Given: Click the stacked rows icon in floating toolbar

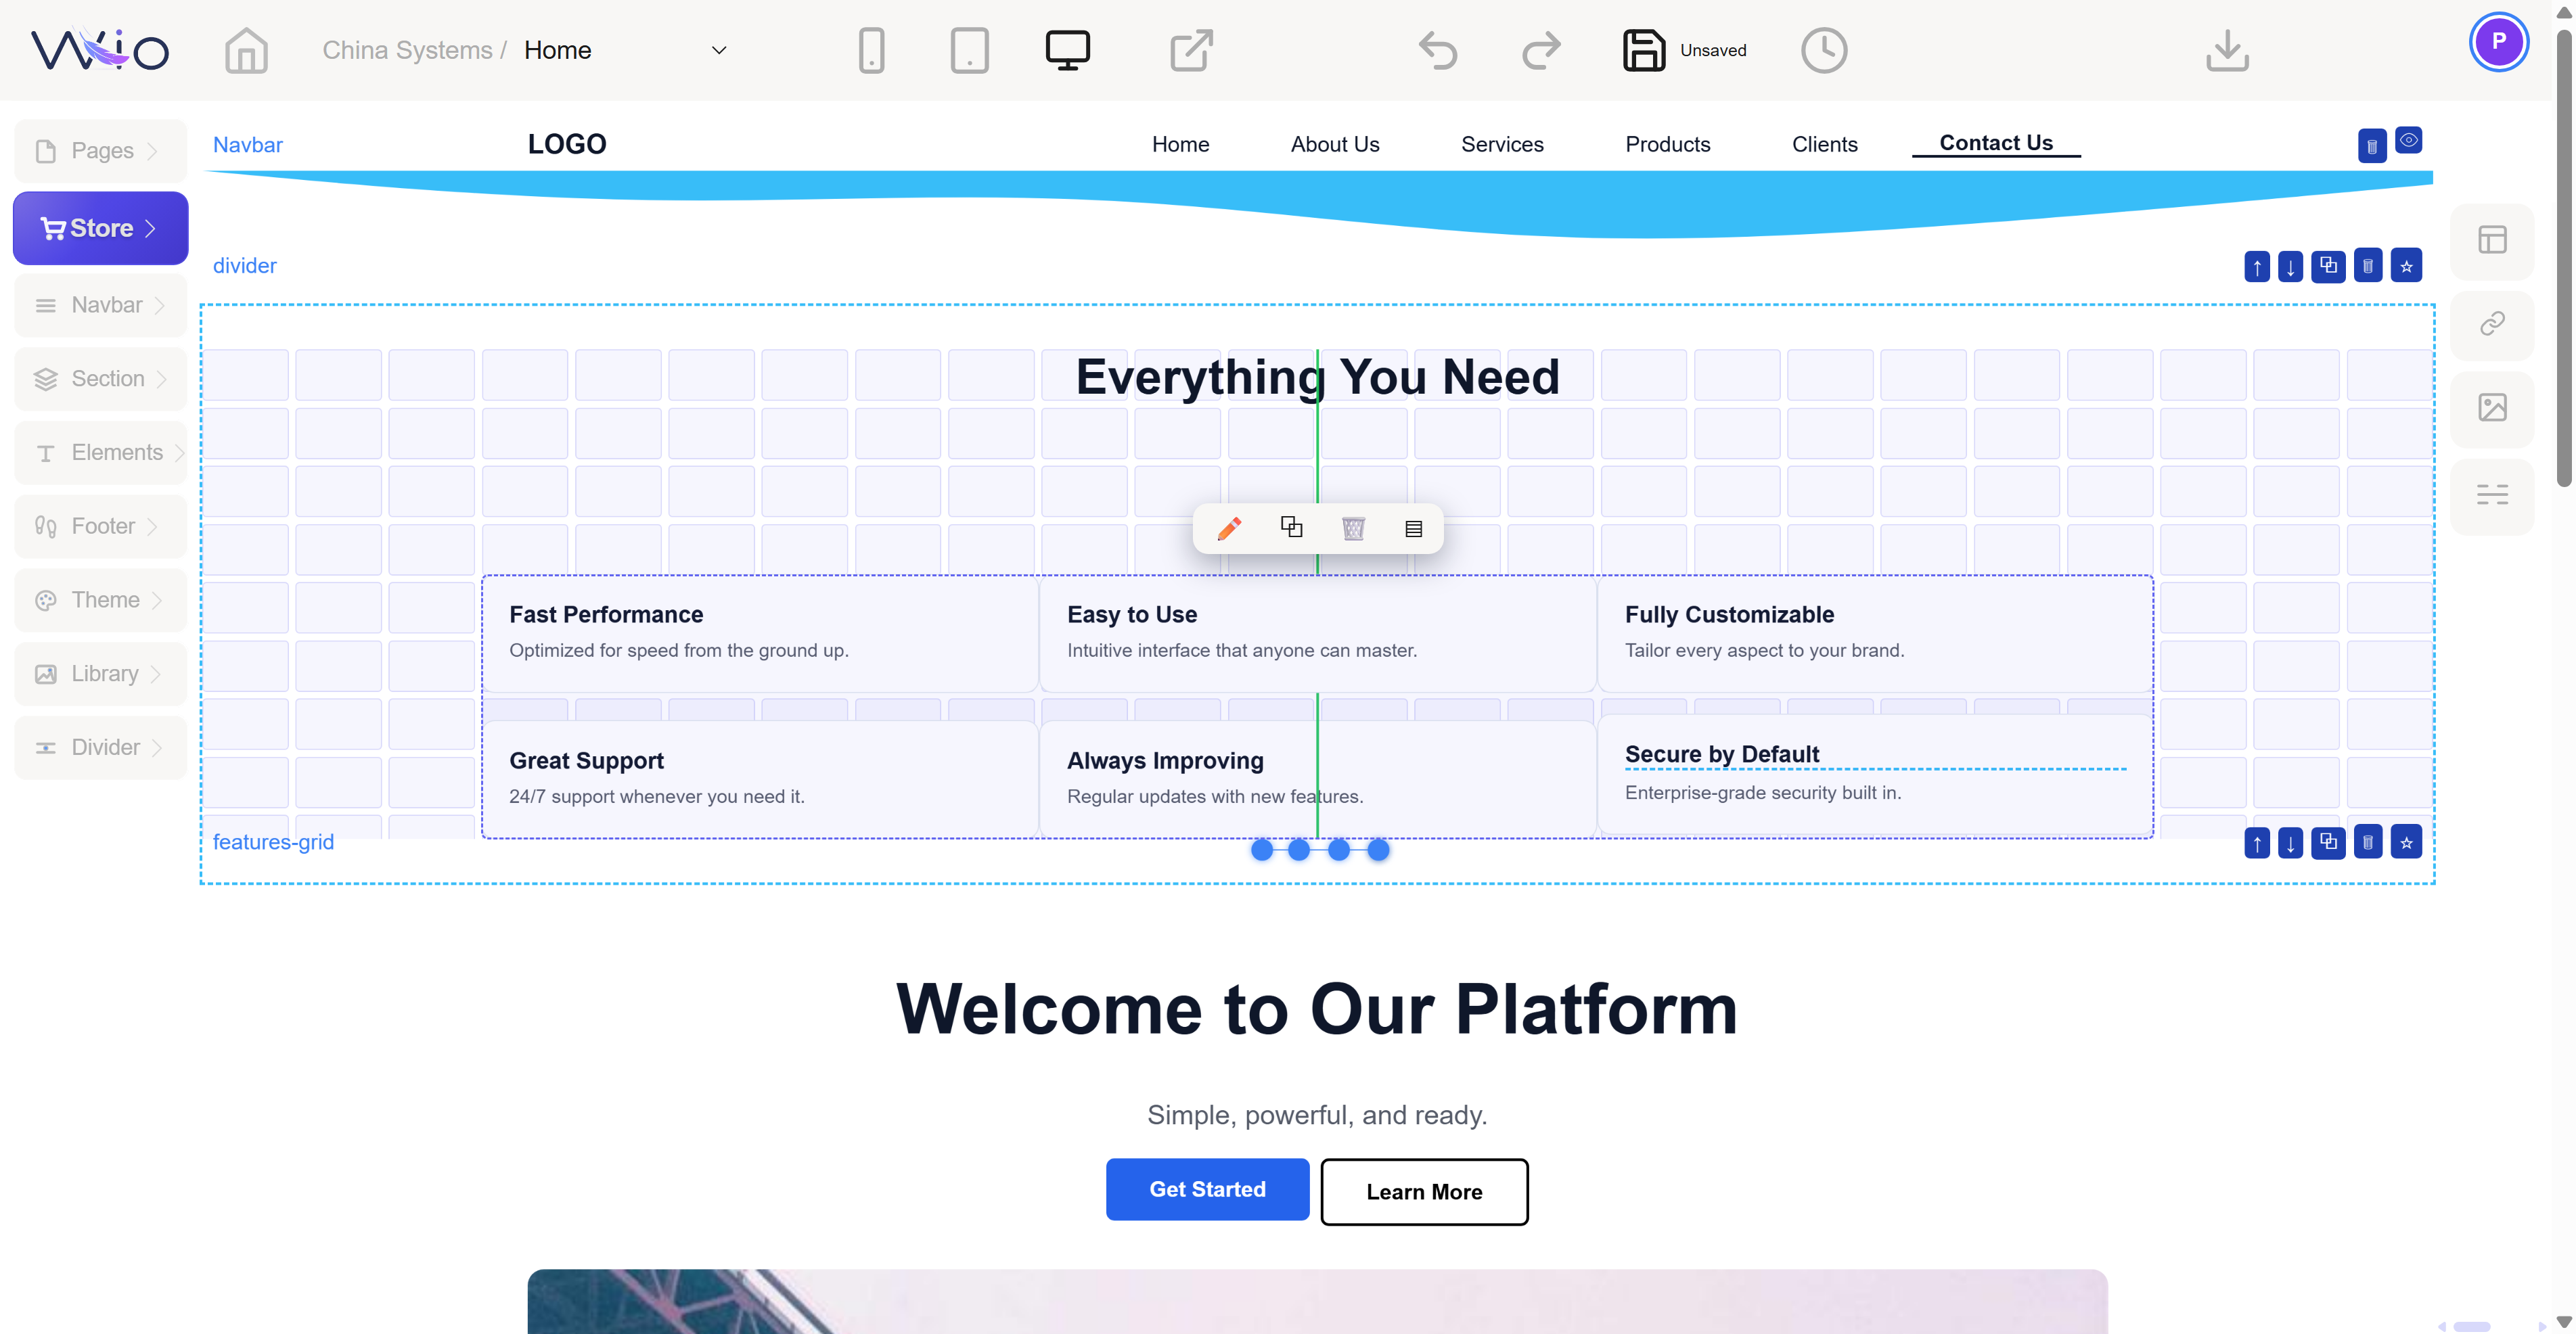Looking at the screenshot, I should pyautogui.click(x=1413, y=529).
